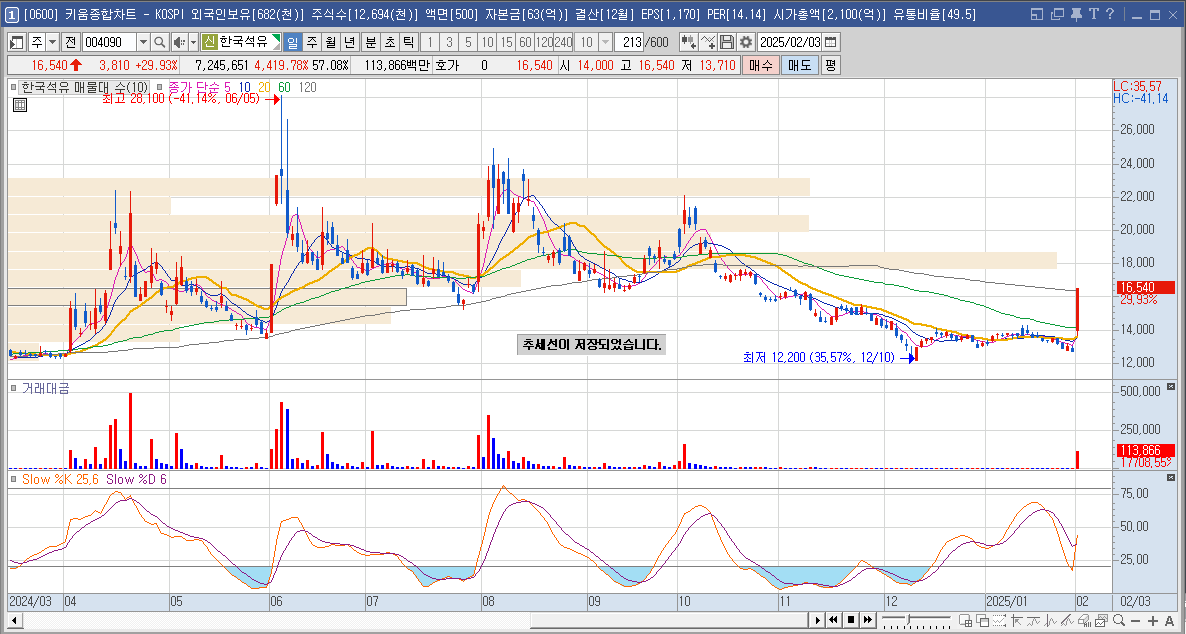
Task: Open the calendar icon beside 2025/02/03
Action: (830, 42)
